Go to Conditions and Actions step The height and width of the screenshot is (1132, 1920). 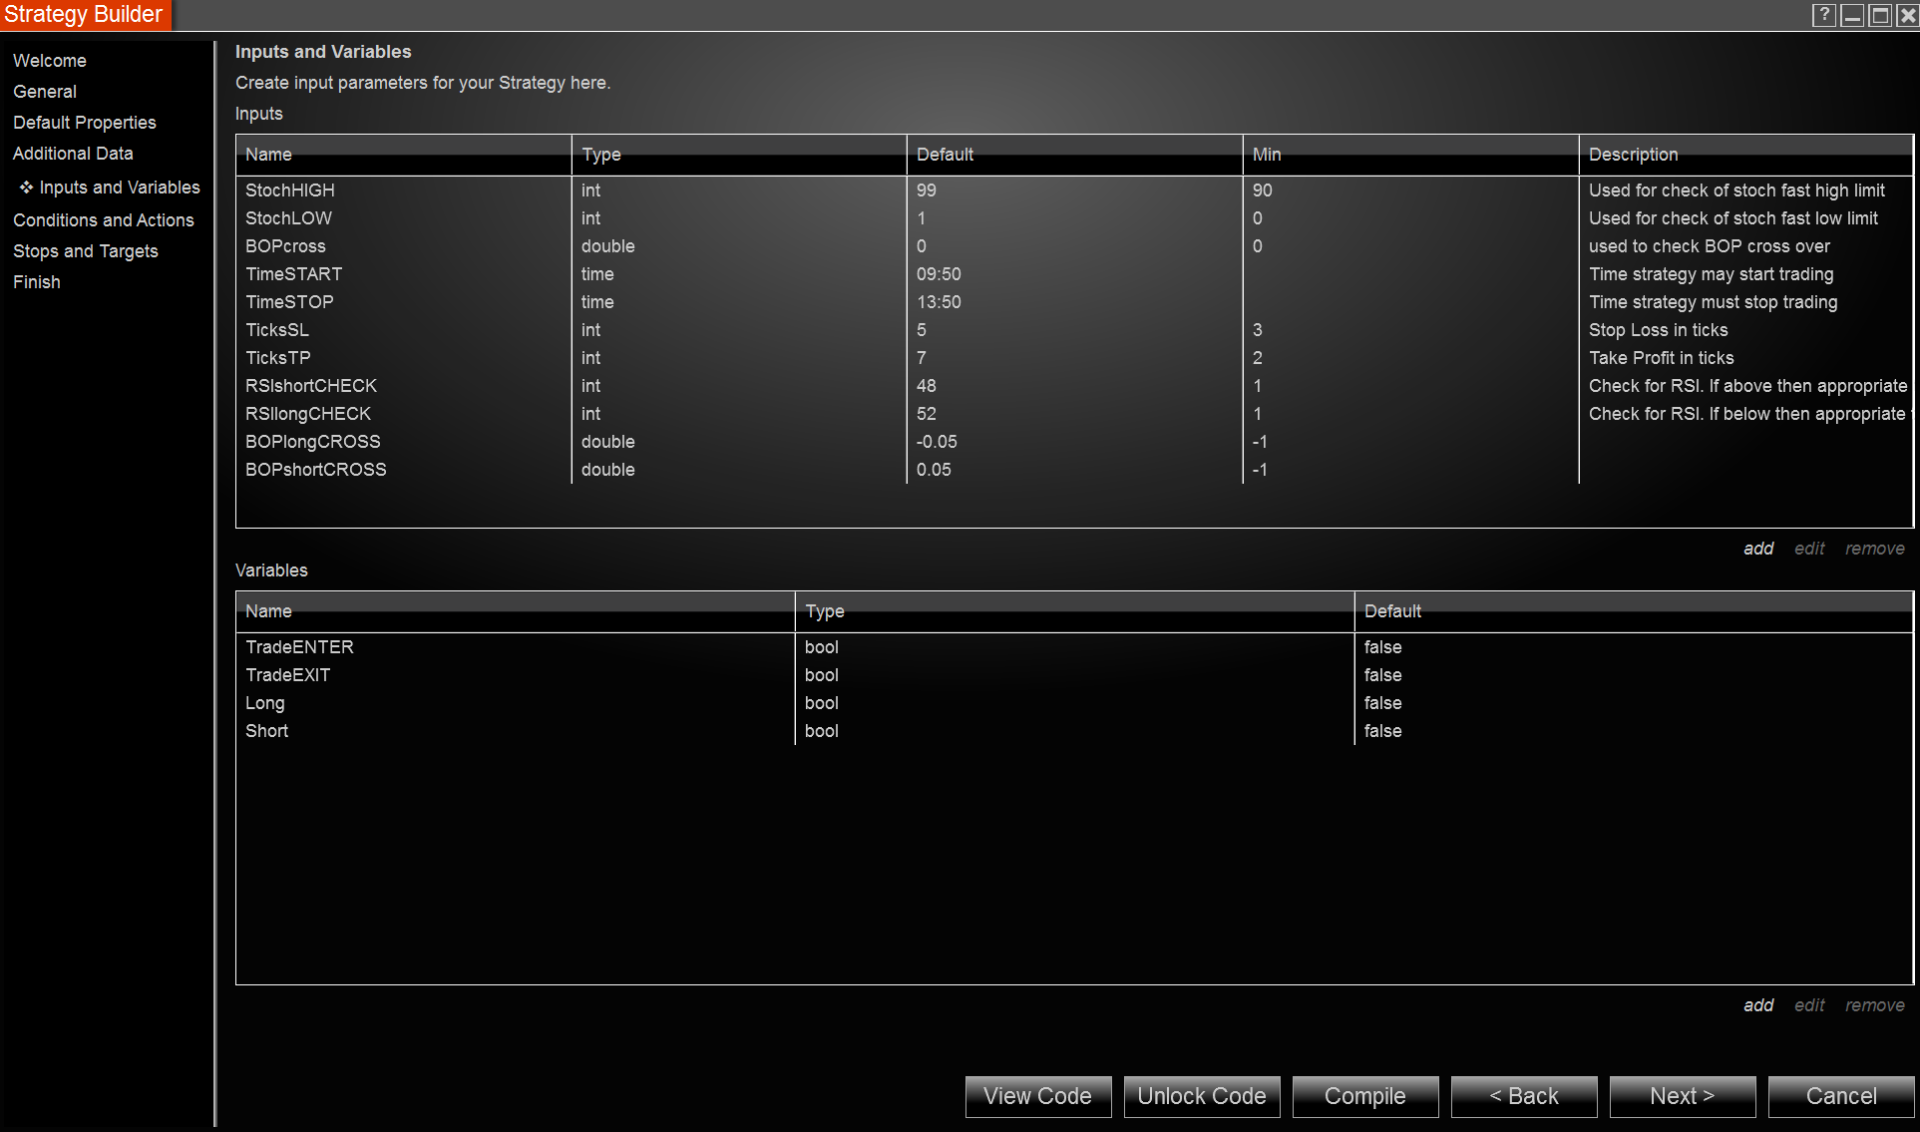pos(103,220)
